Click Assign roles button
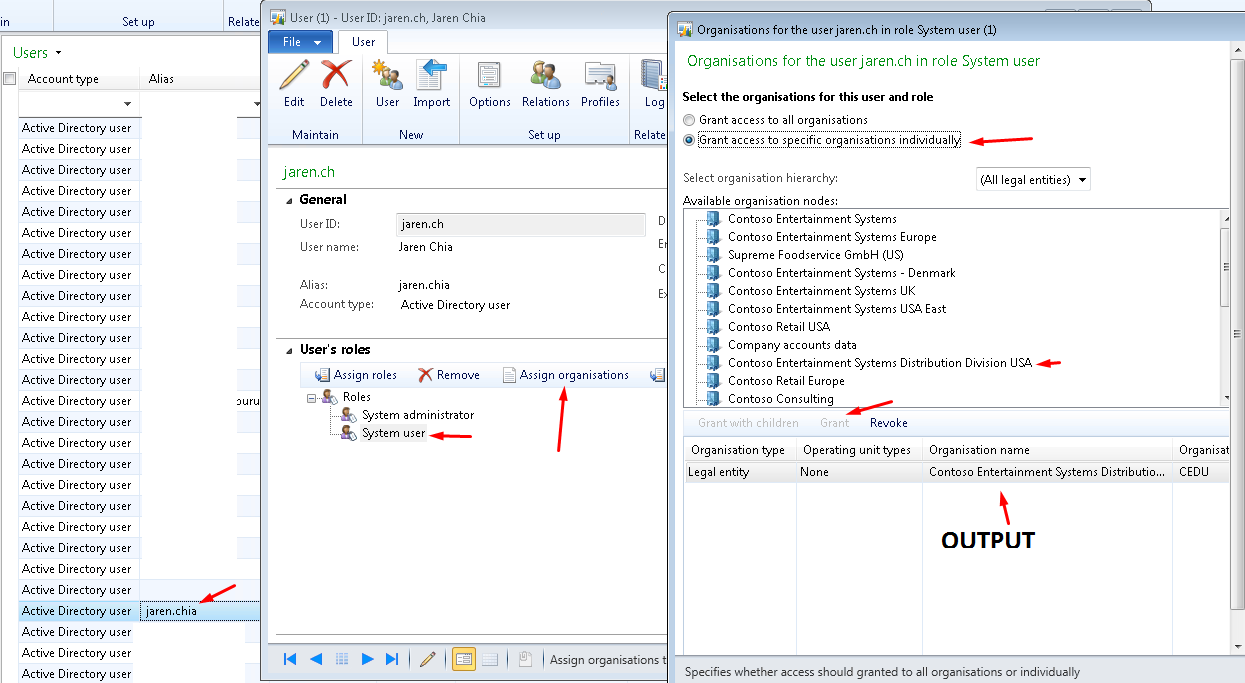The image size is (1245, 683). [356, 375]
